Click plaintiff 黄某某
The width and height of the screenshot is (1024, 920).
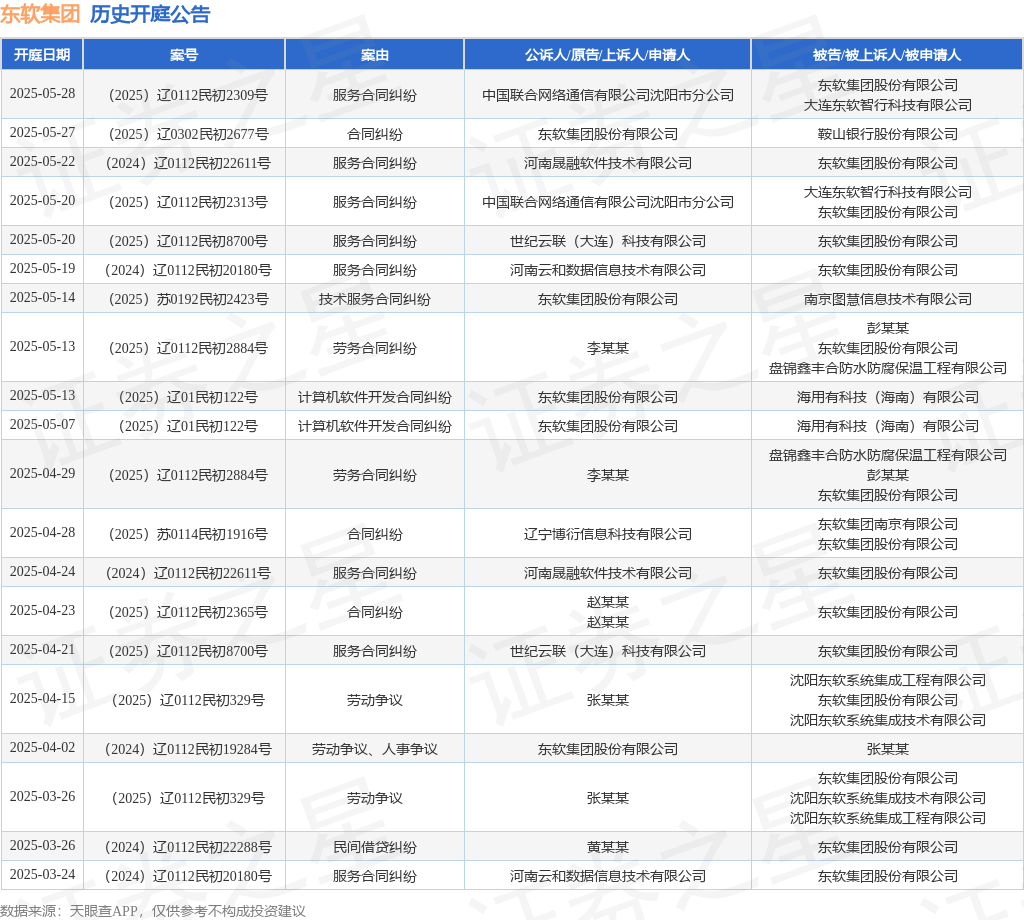click(607, 848)
